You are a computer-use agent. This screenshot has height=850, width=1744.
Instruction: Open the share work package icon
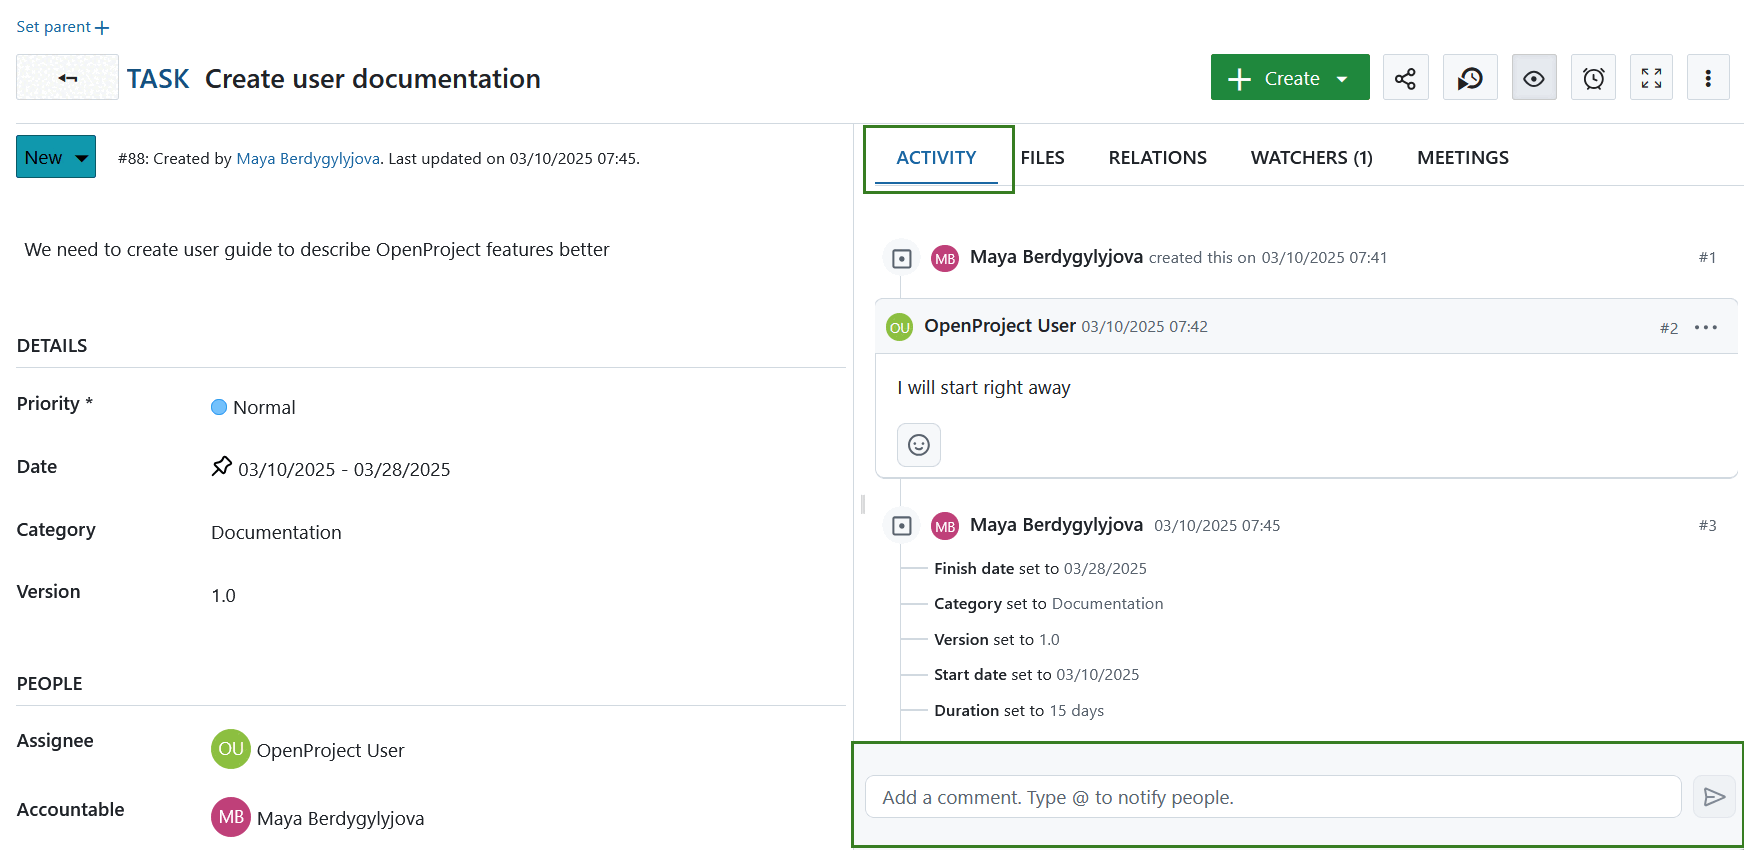click(x=1405, y=78)
